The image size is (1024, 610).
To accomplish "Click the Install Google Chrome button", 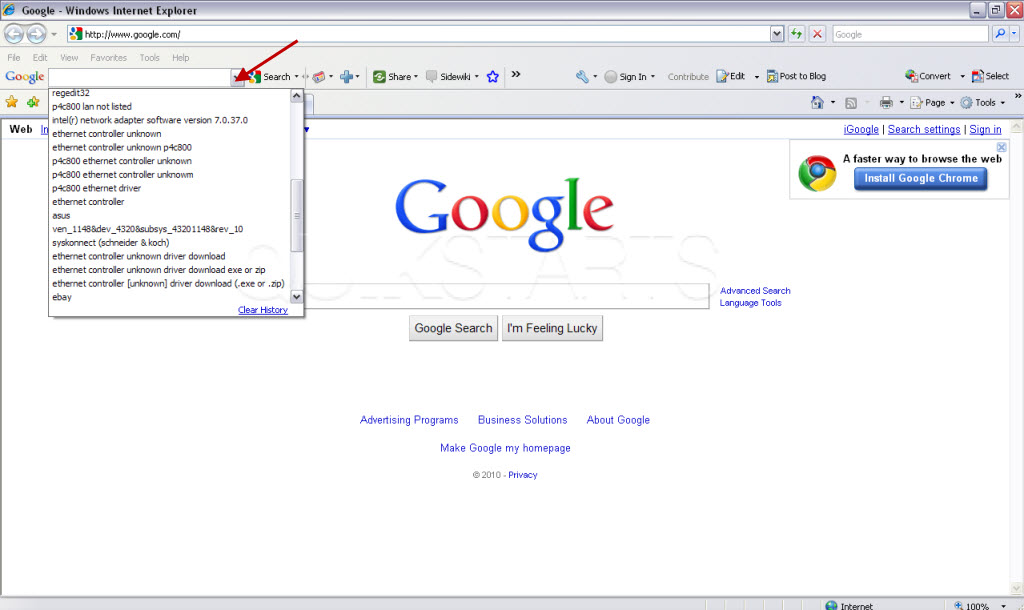I will point(921,178).
